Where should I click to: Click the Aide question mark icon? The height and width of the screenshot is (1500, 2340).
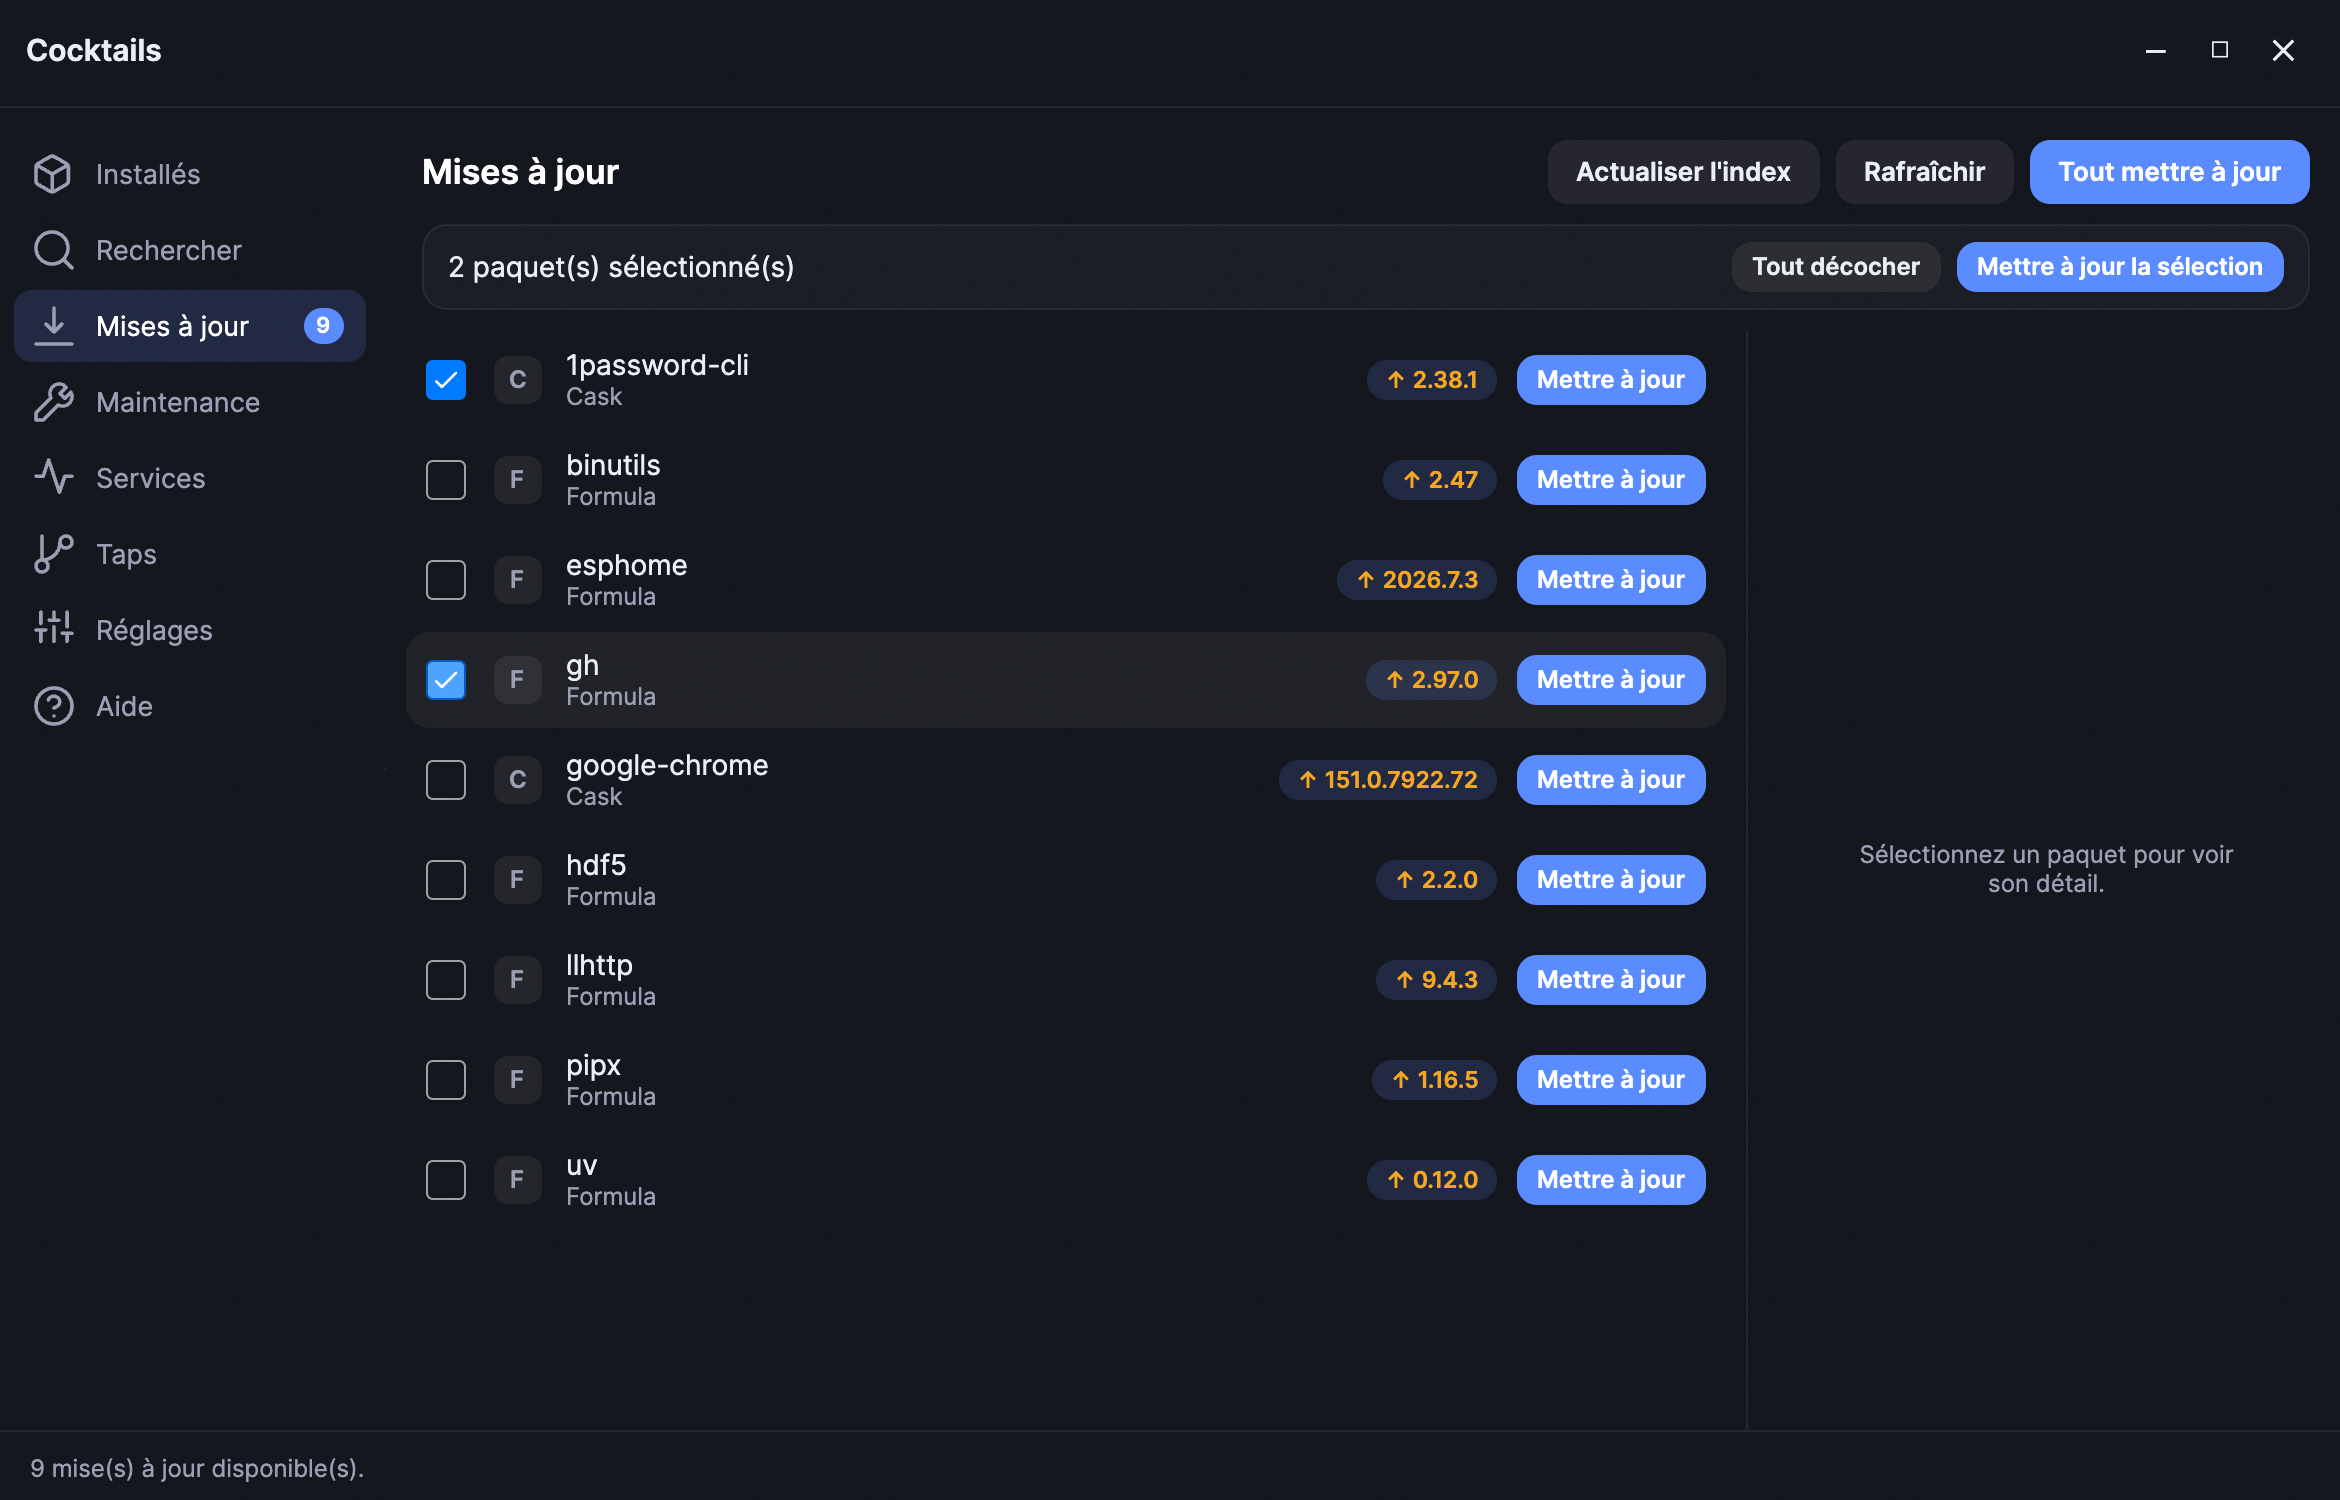53,706
